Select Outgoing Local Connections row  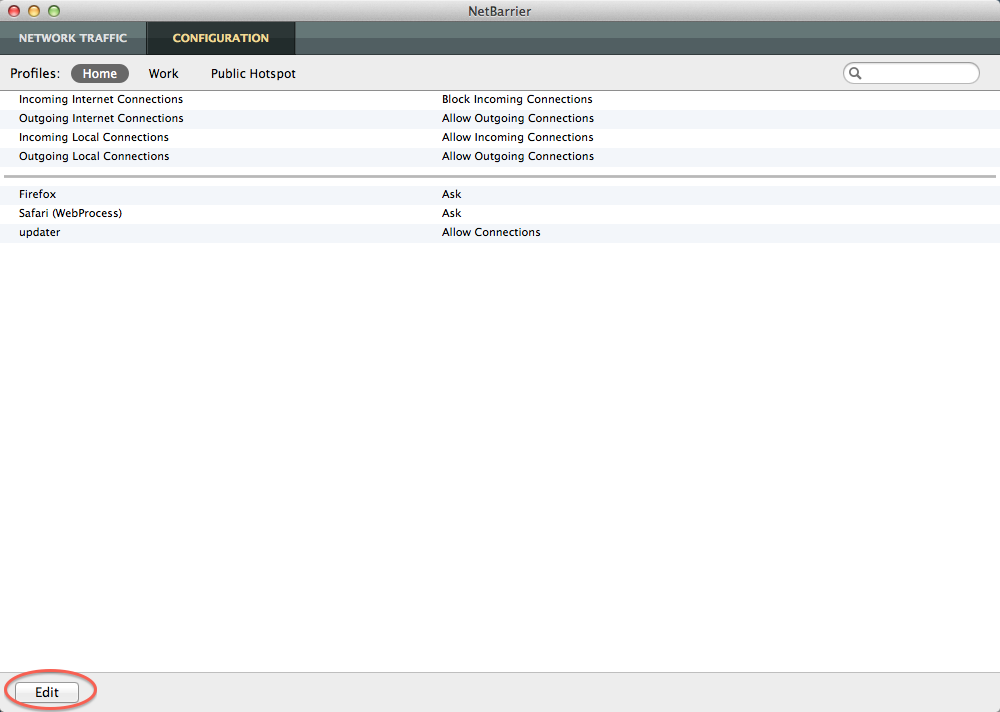tap(500, 157)
